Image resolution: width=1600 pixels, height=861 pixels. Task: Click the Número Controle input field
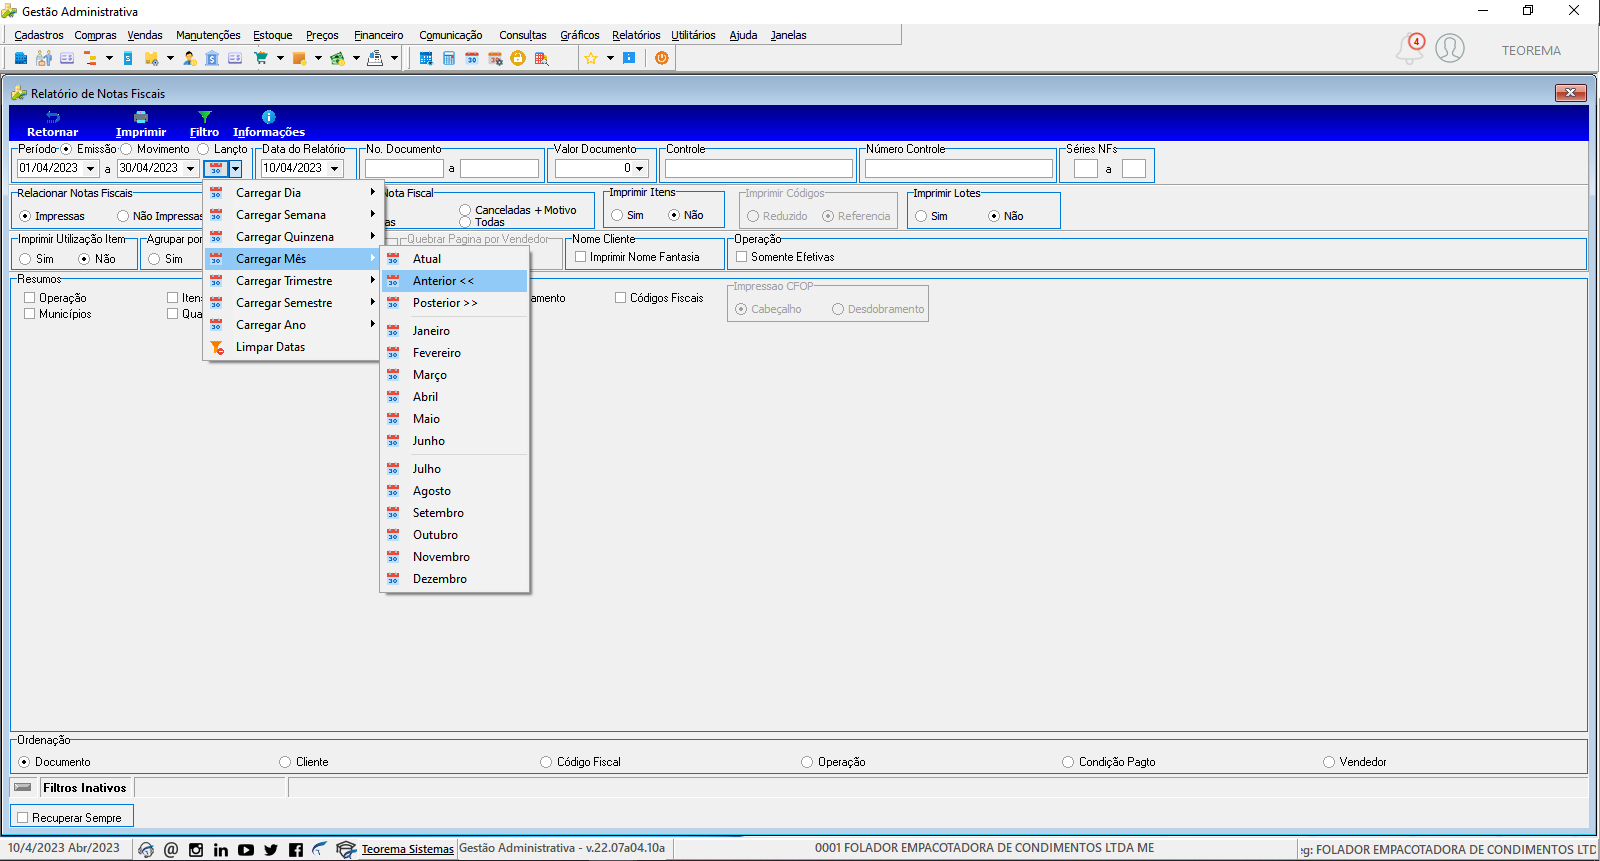tap(959, 169)
